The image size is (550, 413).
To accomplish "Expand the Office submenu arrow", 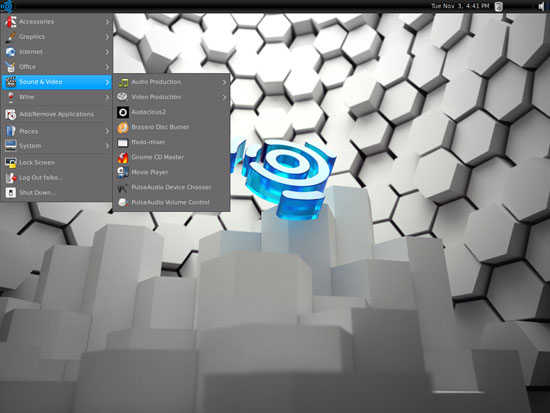I will tap(107, 67).
